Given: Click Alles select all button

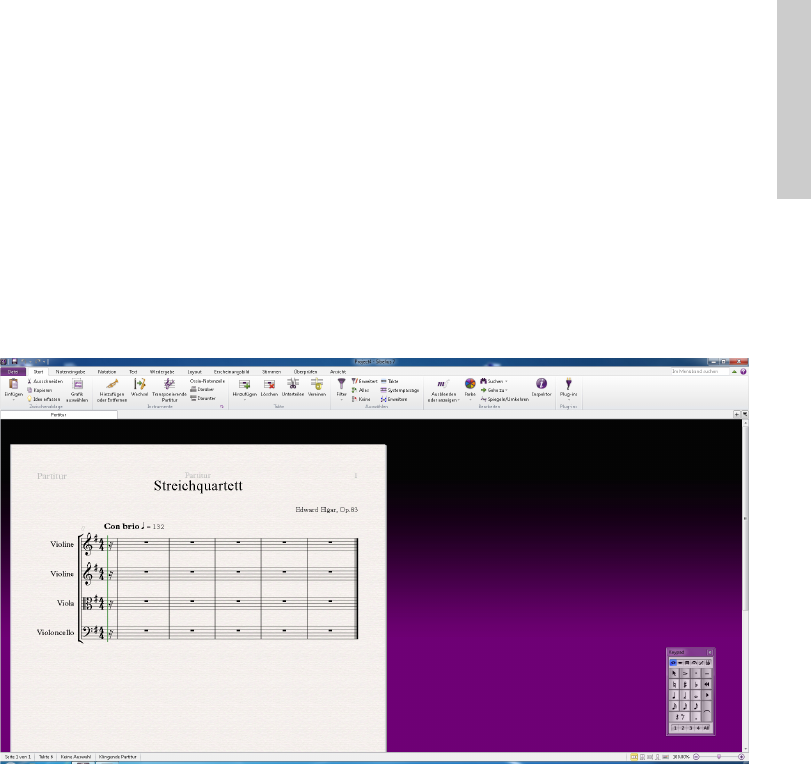Looking at the screenshot, I should (361, 390).
